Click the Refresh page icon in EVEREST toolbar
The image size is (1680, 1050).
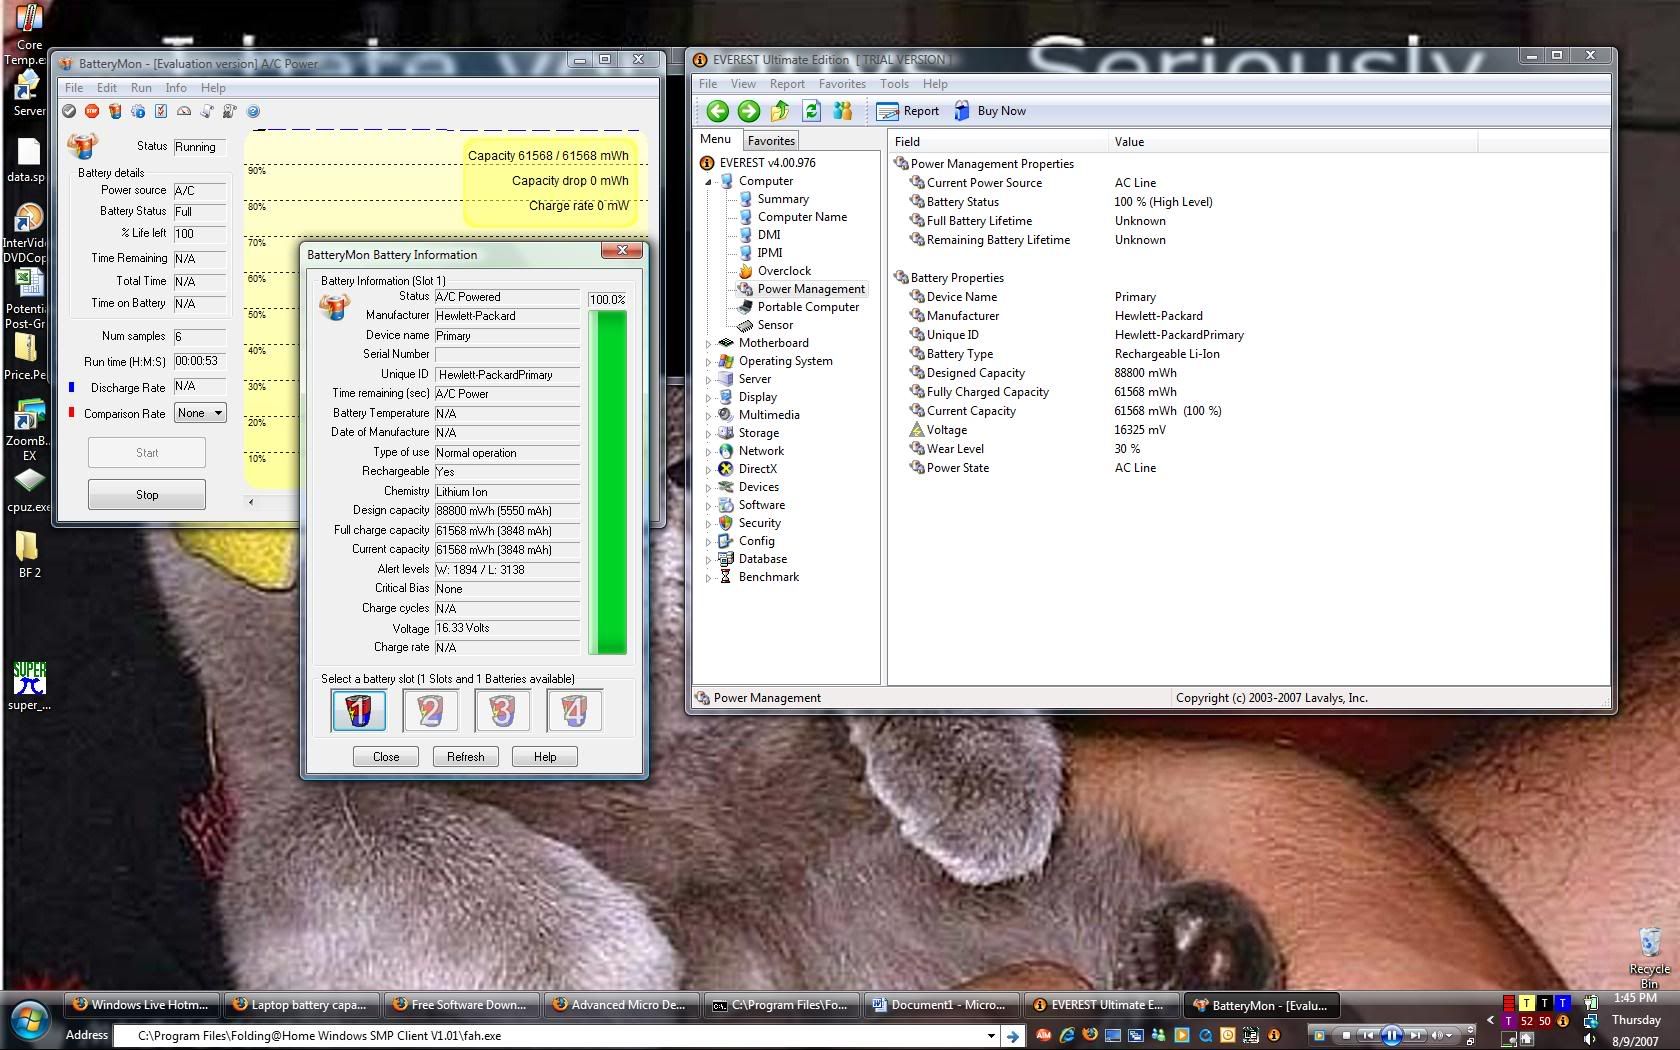coord(811,111)
